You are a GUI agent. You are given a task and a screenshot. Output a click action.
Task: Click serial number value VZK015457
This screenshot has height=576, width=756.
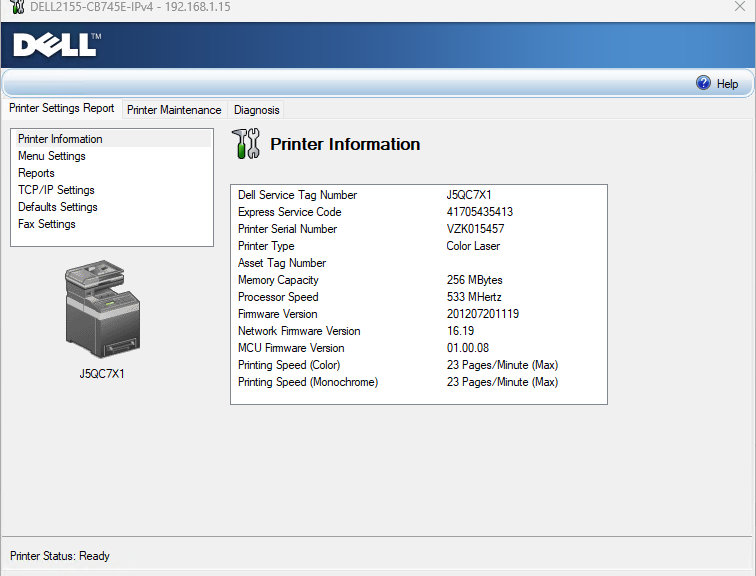pyautogui.click(x=475, y=229)
